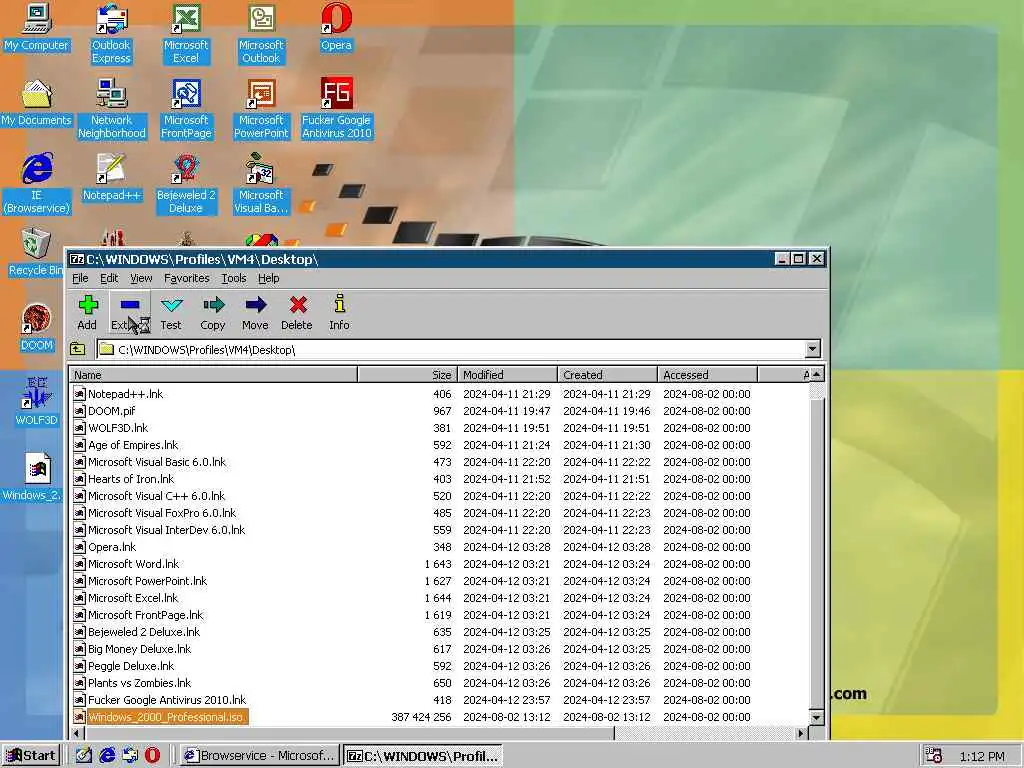Select the Microsoft Excel desktop shortcut
This screenshot has height=768, width=1024.
[186, 34]
